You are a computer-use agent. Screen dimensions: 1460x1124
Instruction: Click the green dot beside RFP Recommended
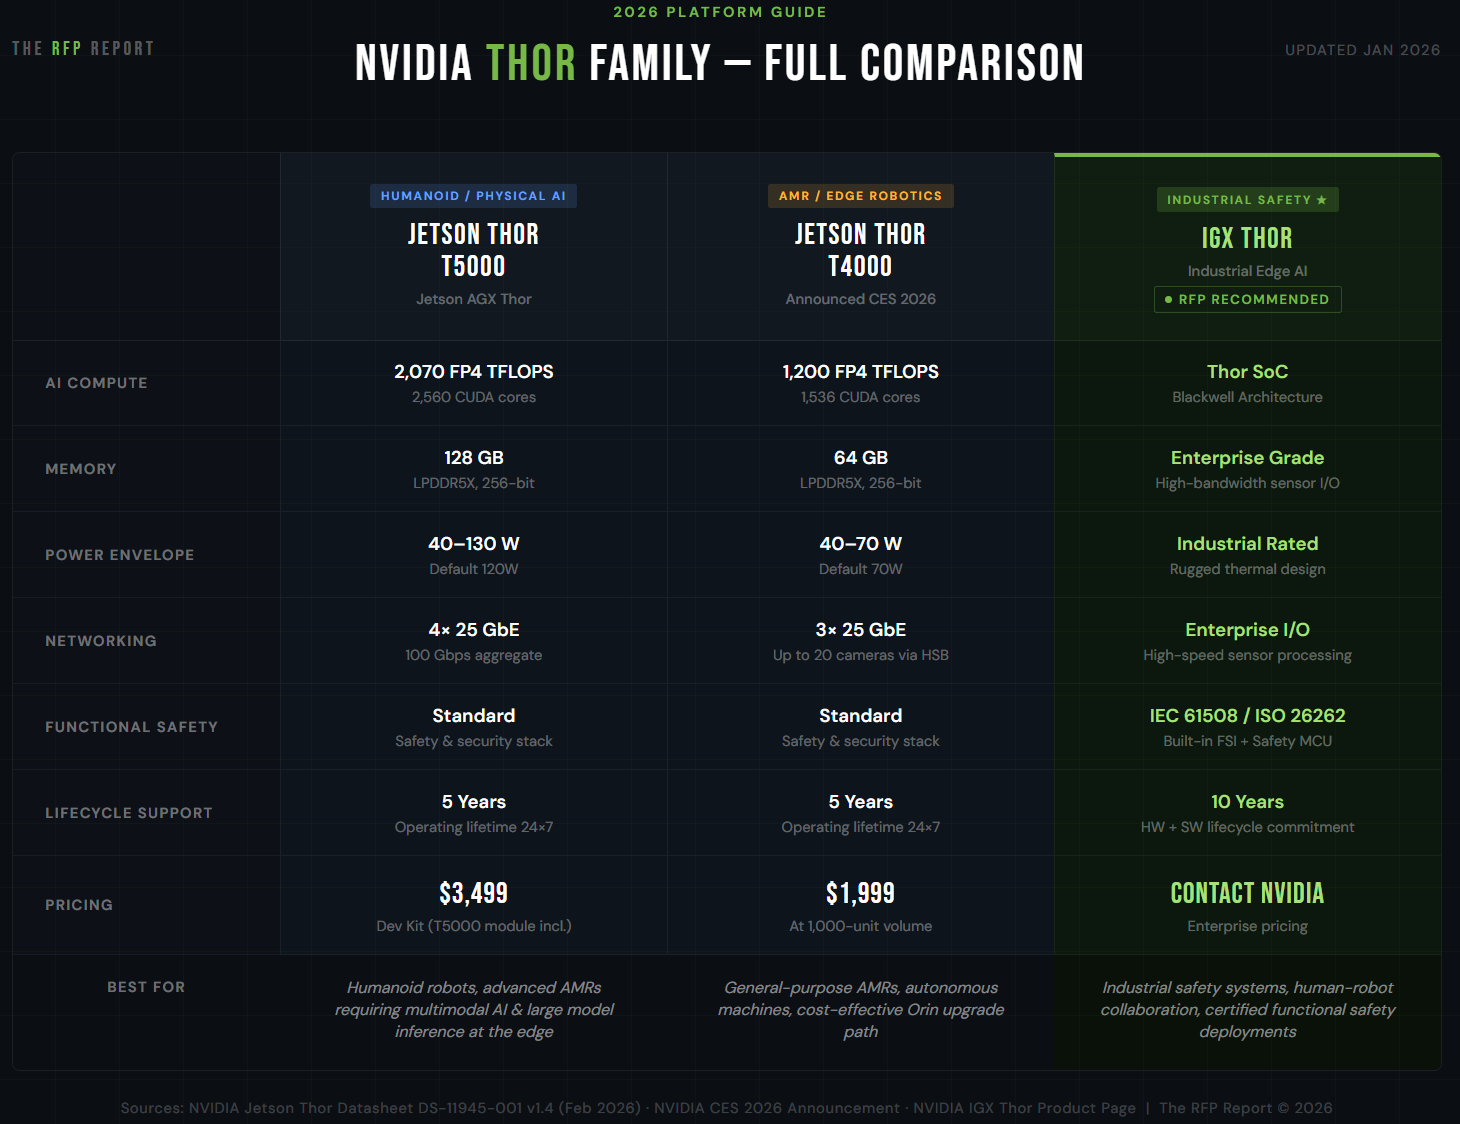point(1168,300)
